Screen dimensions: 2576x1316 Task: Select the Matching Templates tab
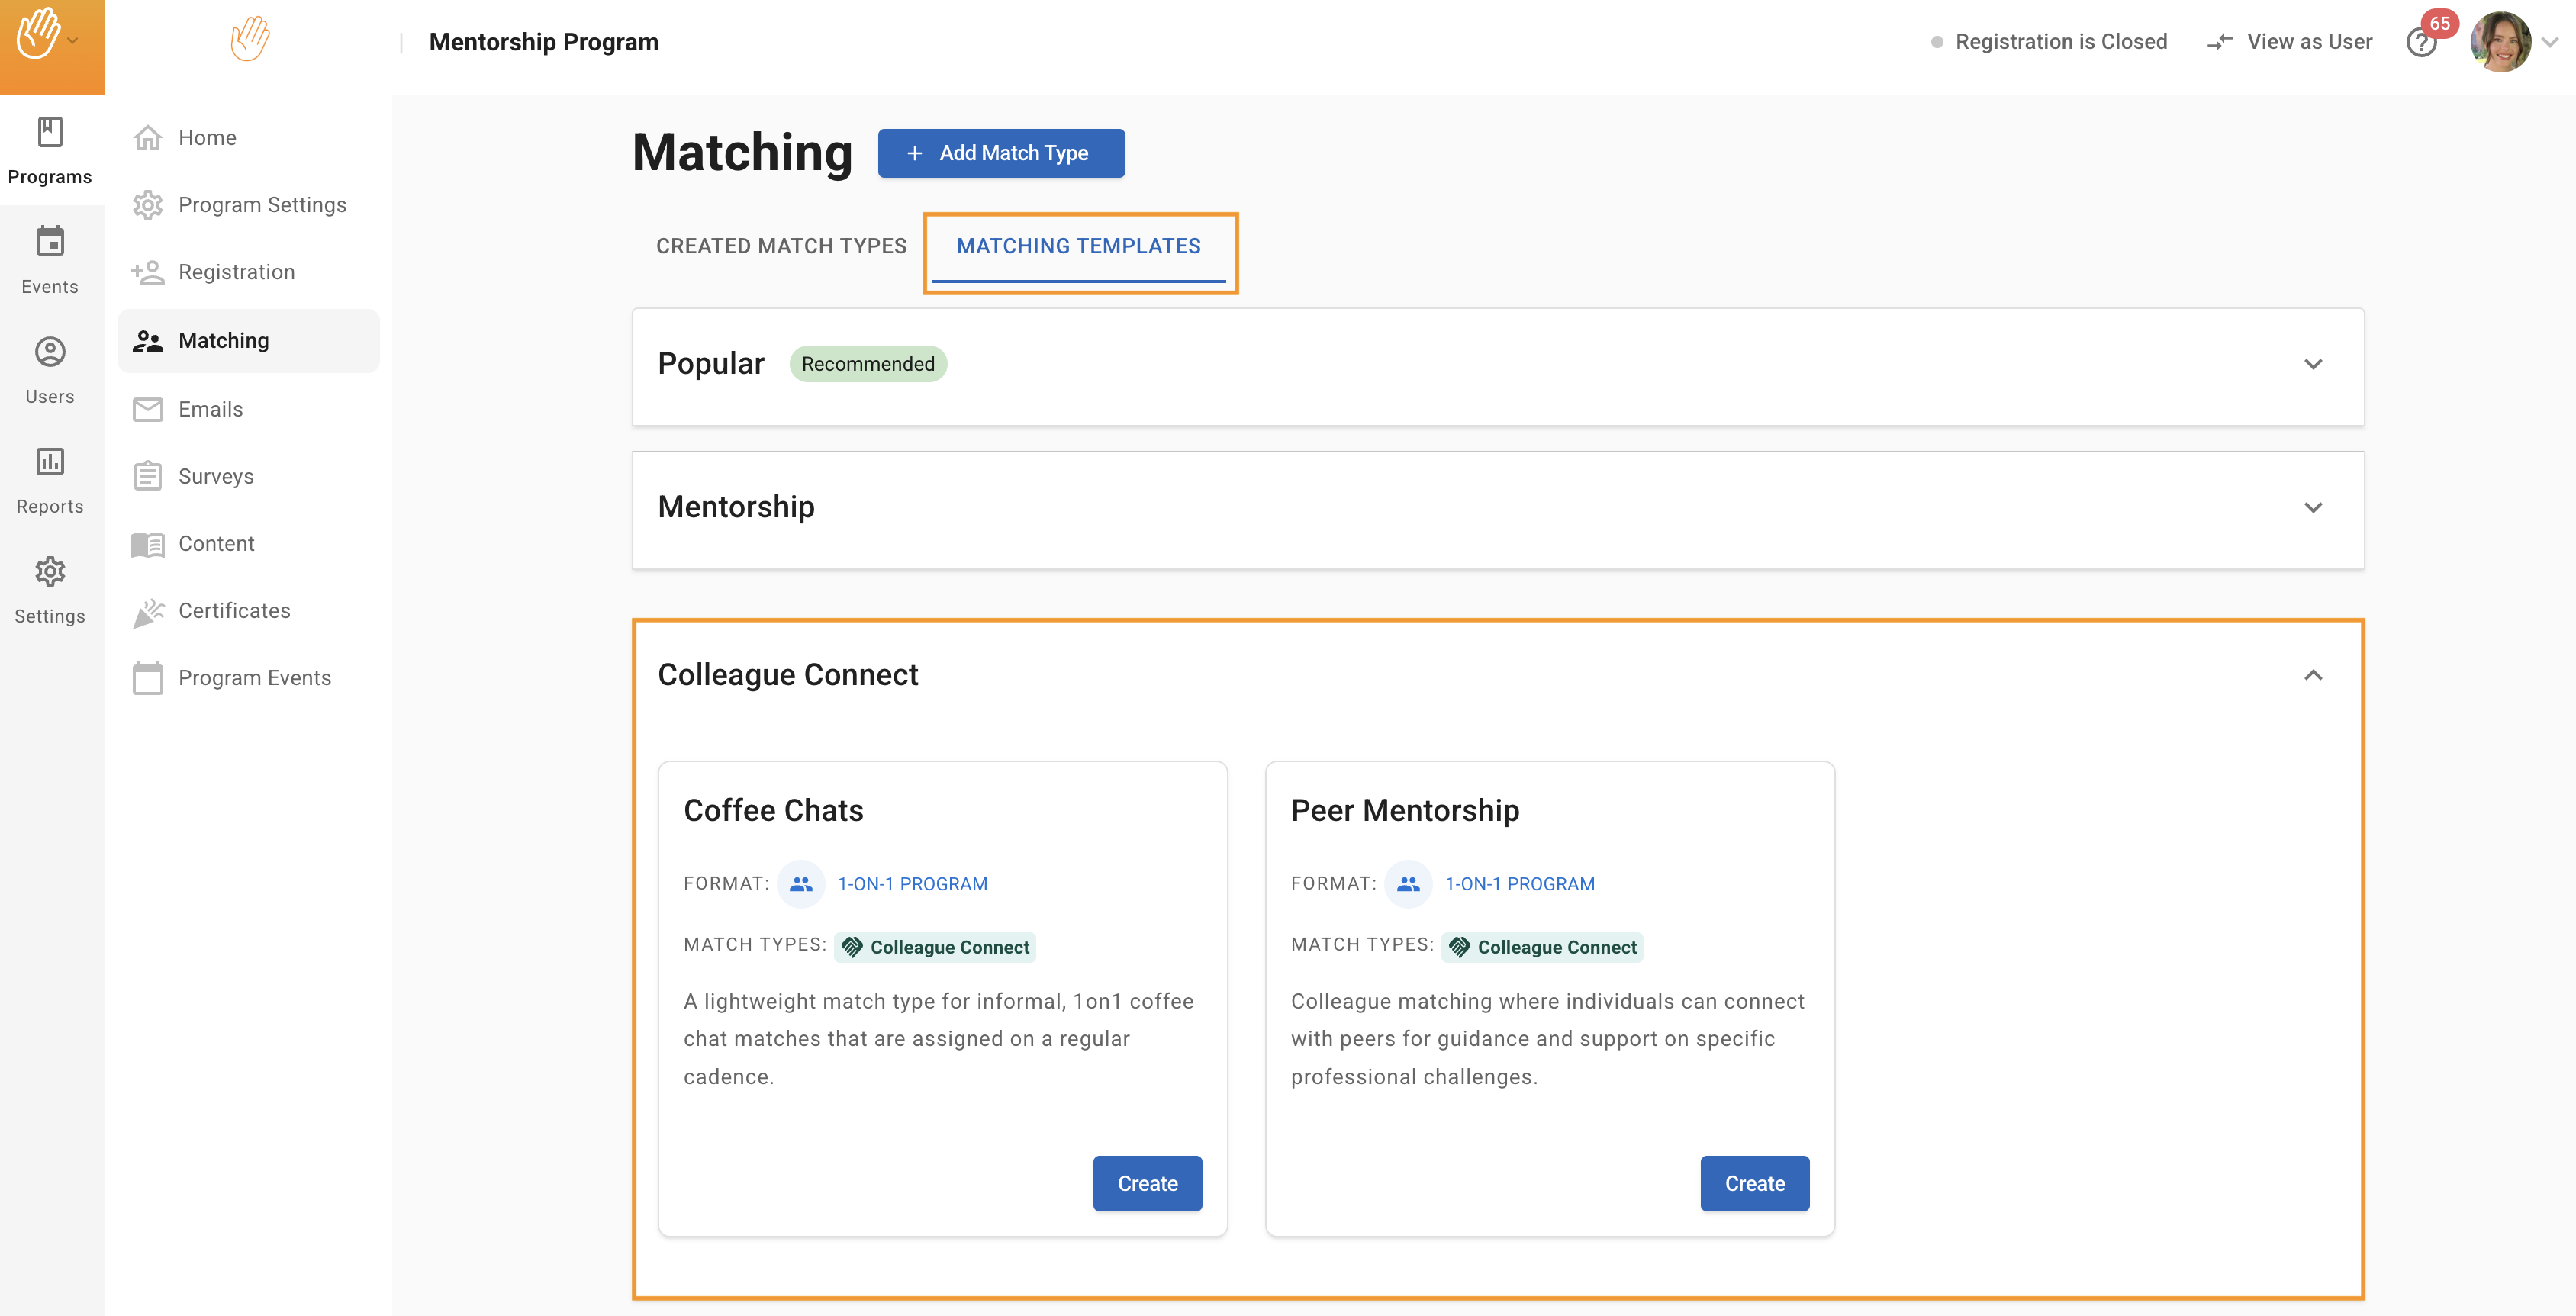[x=1078, y=246]
